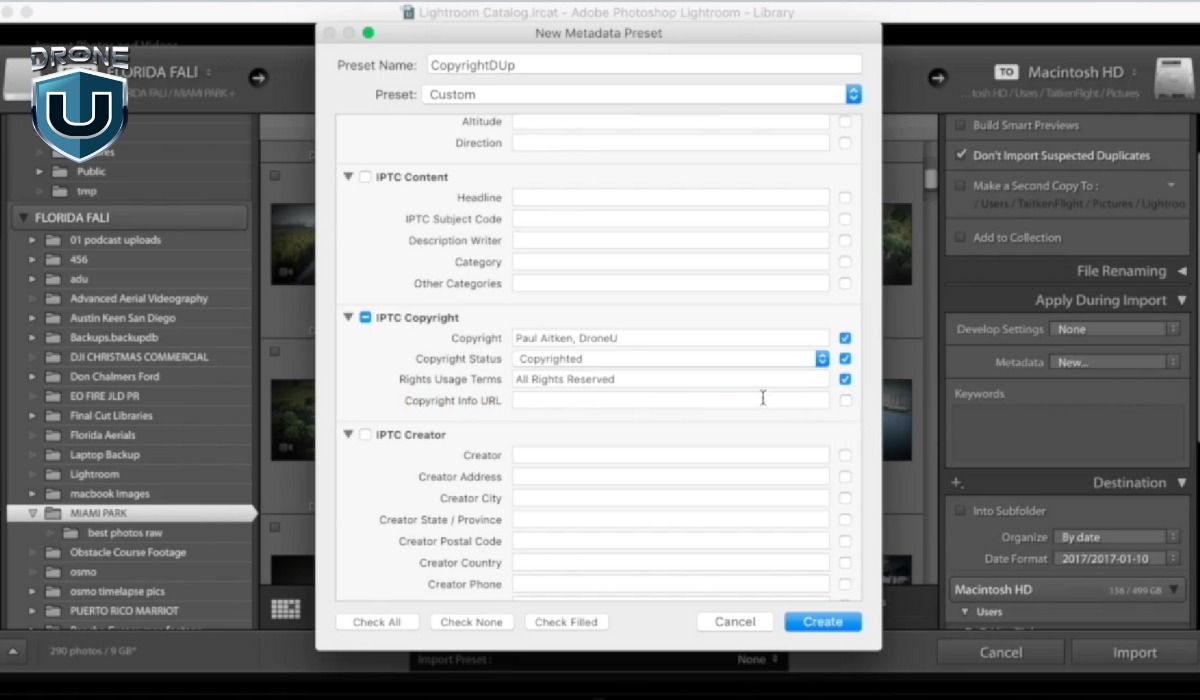Click the source arrow circle icon
1200x700 pixels.
point(258,78)
